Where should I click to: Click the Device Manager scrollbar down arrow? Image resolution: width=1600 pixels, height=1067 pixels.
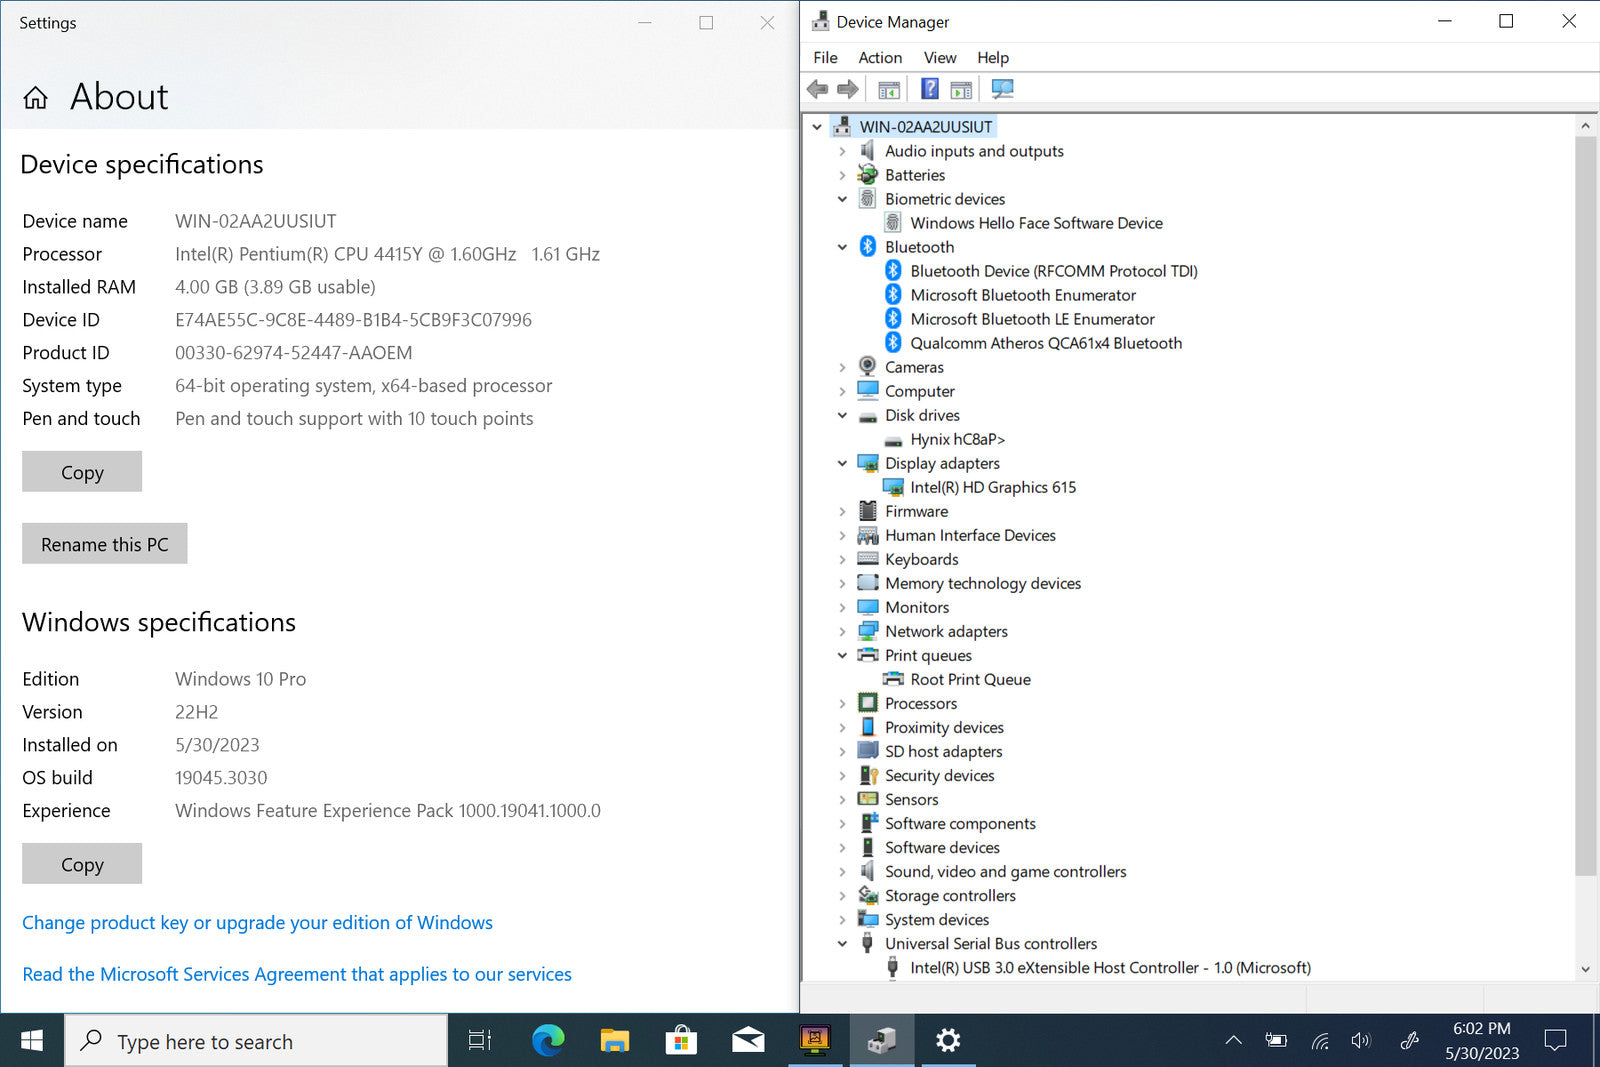click(1585, 969)
